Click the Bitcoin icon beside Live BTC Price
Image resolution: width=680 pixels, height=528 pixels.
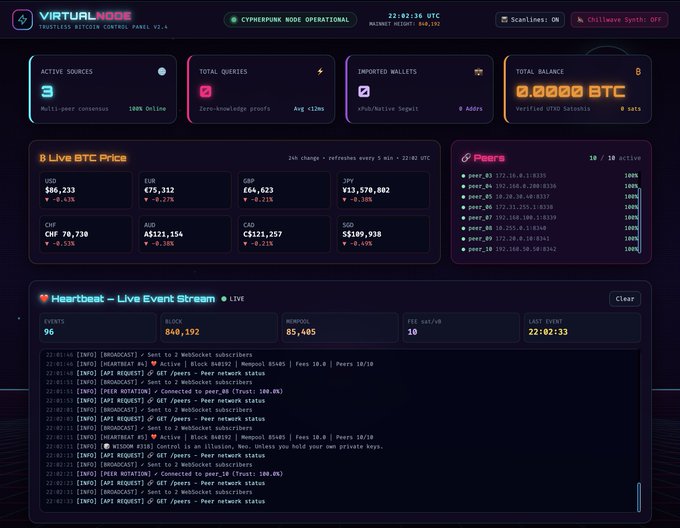point(42,158)
